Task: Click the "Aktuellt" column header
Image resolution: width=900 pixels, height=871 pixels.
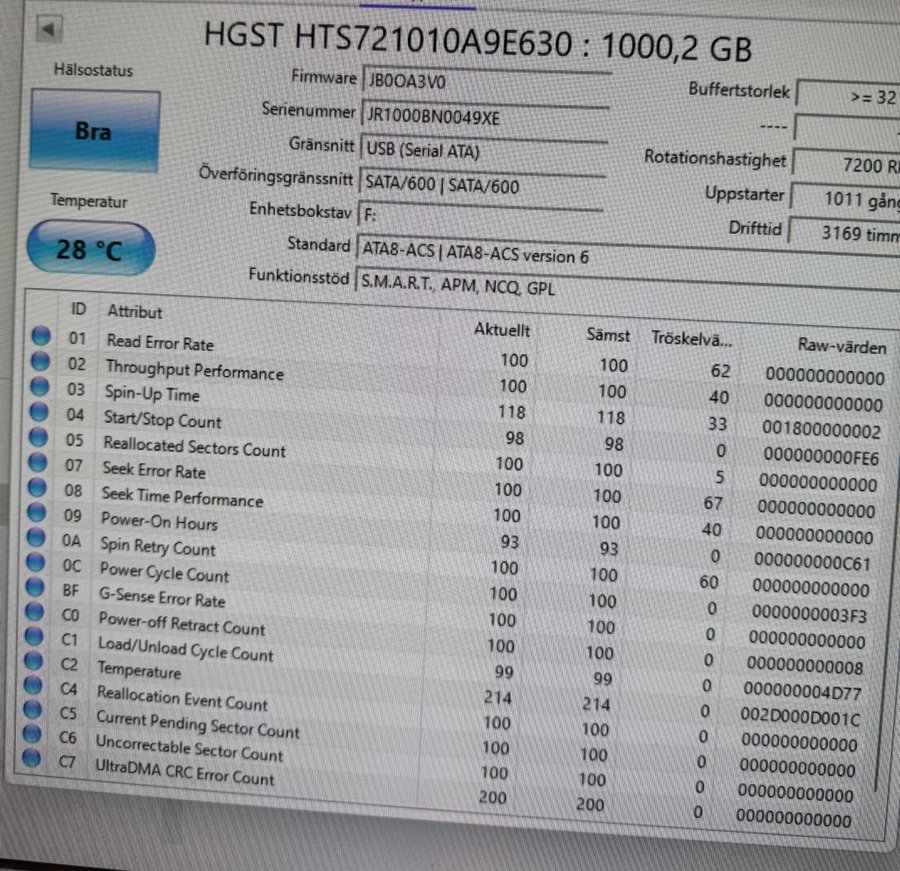Action: tap(502, 330)
